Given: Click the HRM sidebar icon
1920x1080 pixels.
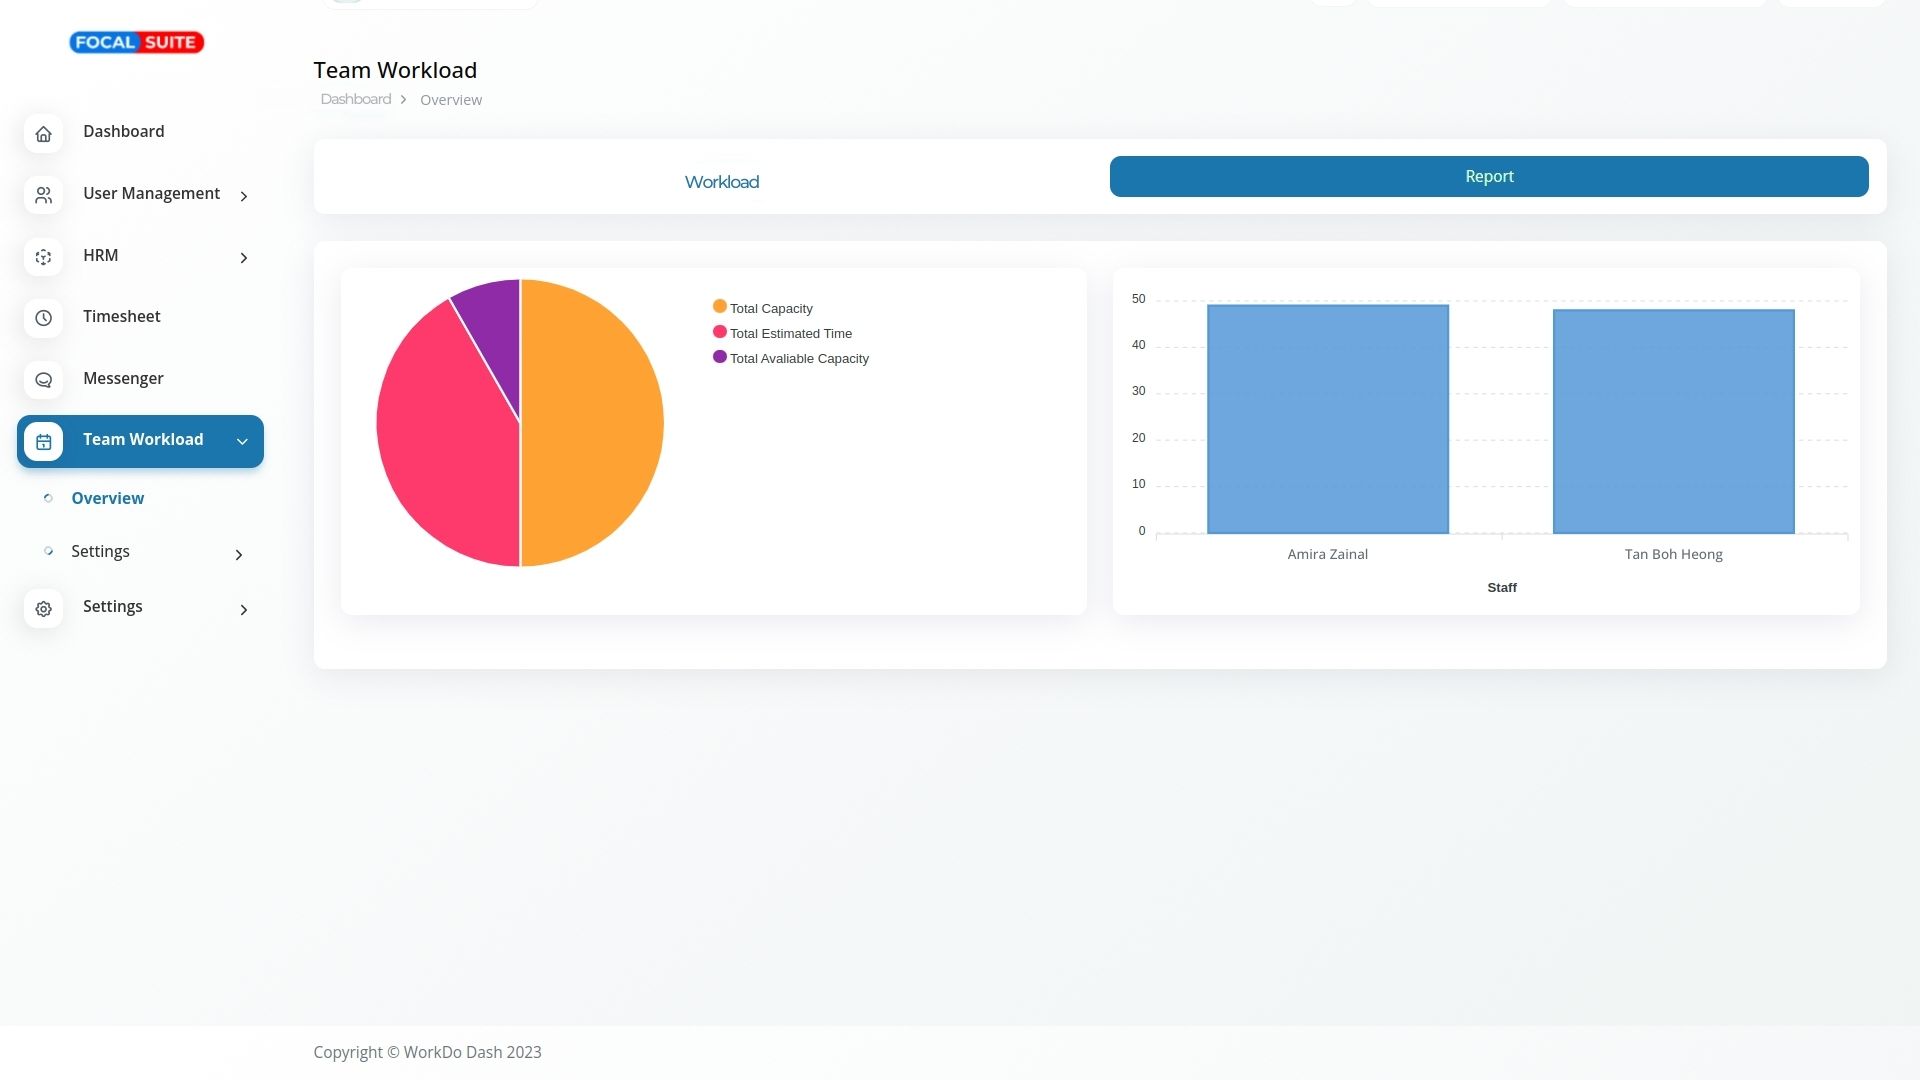Looking at the screenshot, I should point(43,258).
